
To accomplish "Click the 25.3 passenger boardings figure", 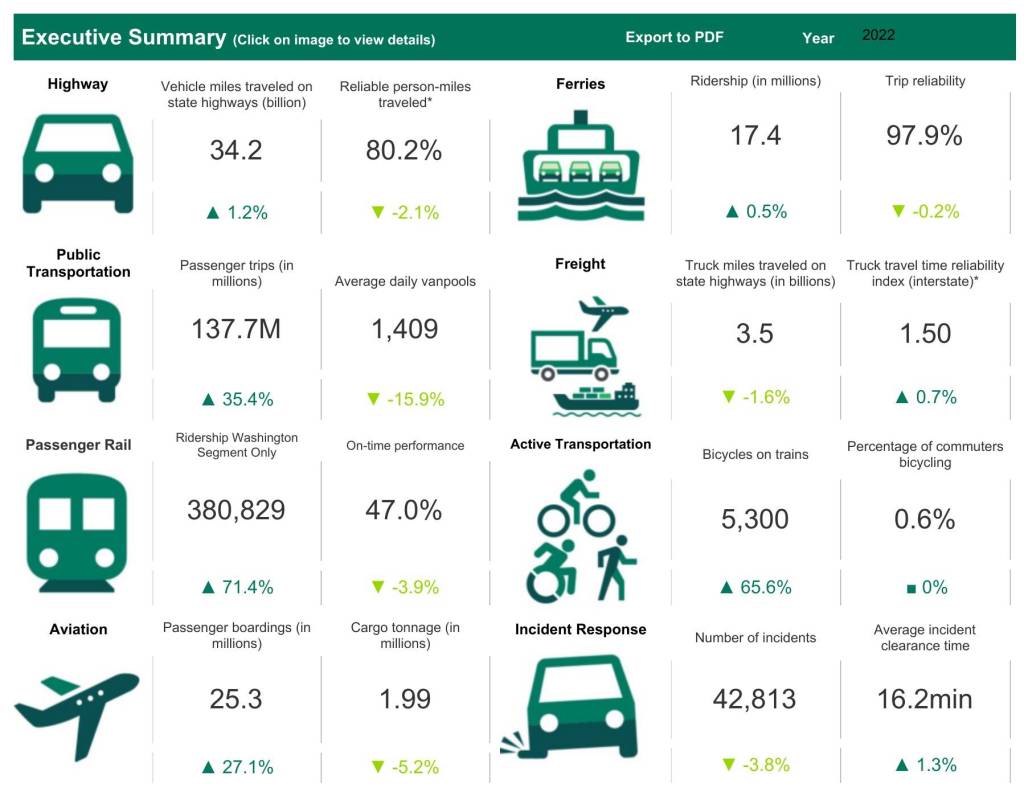I will point(236,699).
